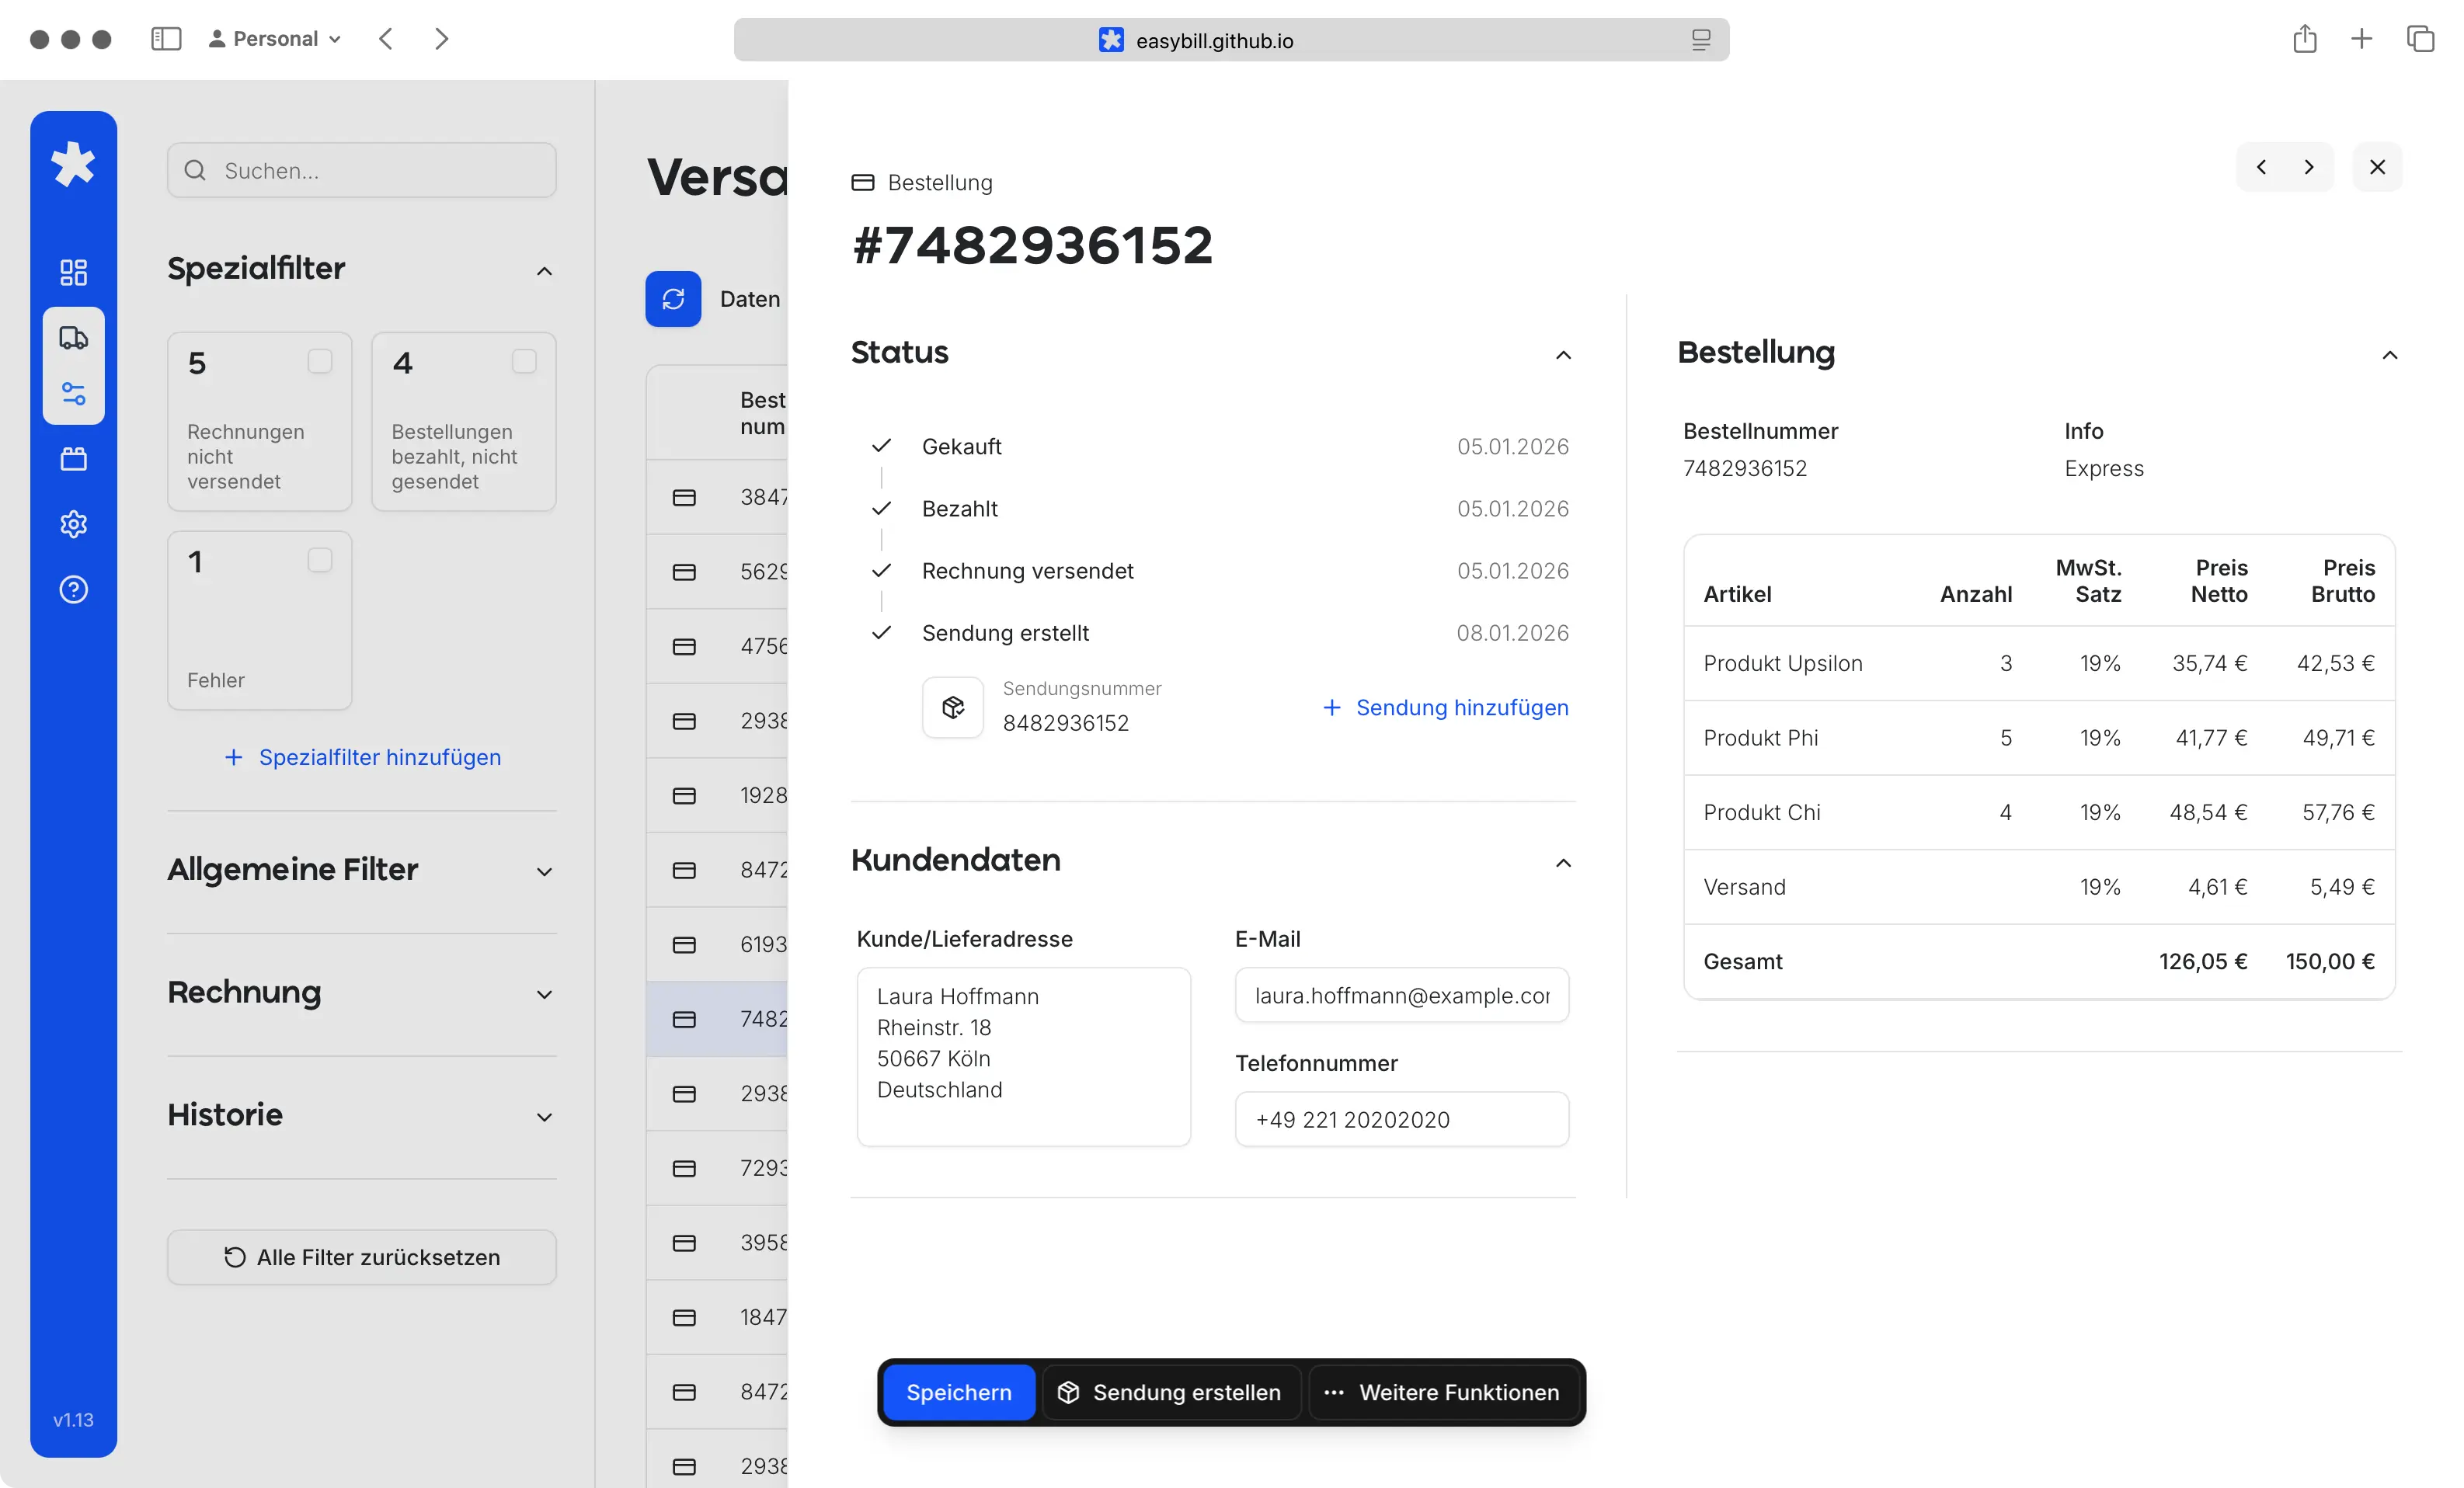
Task: Tick the Fehler filter checkbox
Action: [x=320, y=560]
